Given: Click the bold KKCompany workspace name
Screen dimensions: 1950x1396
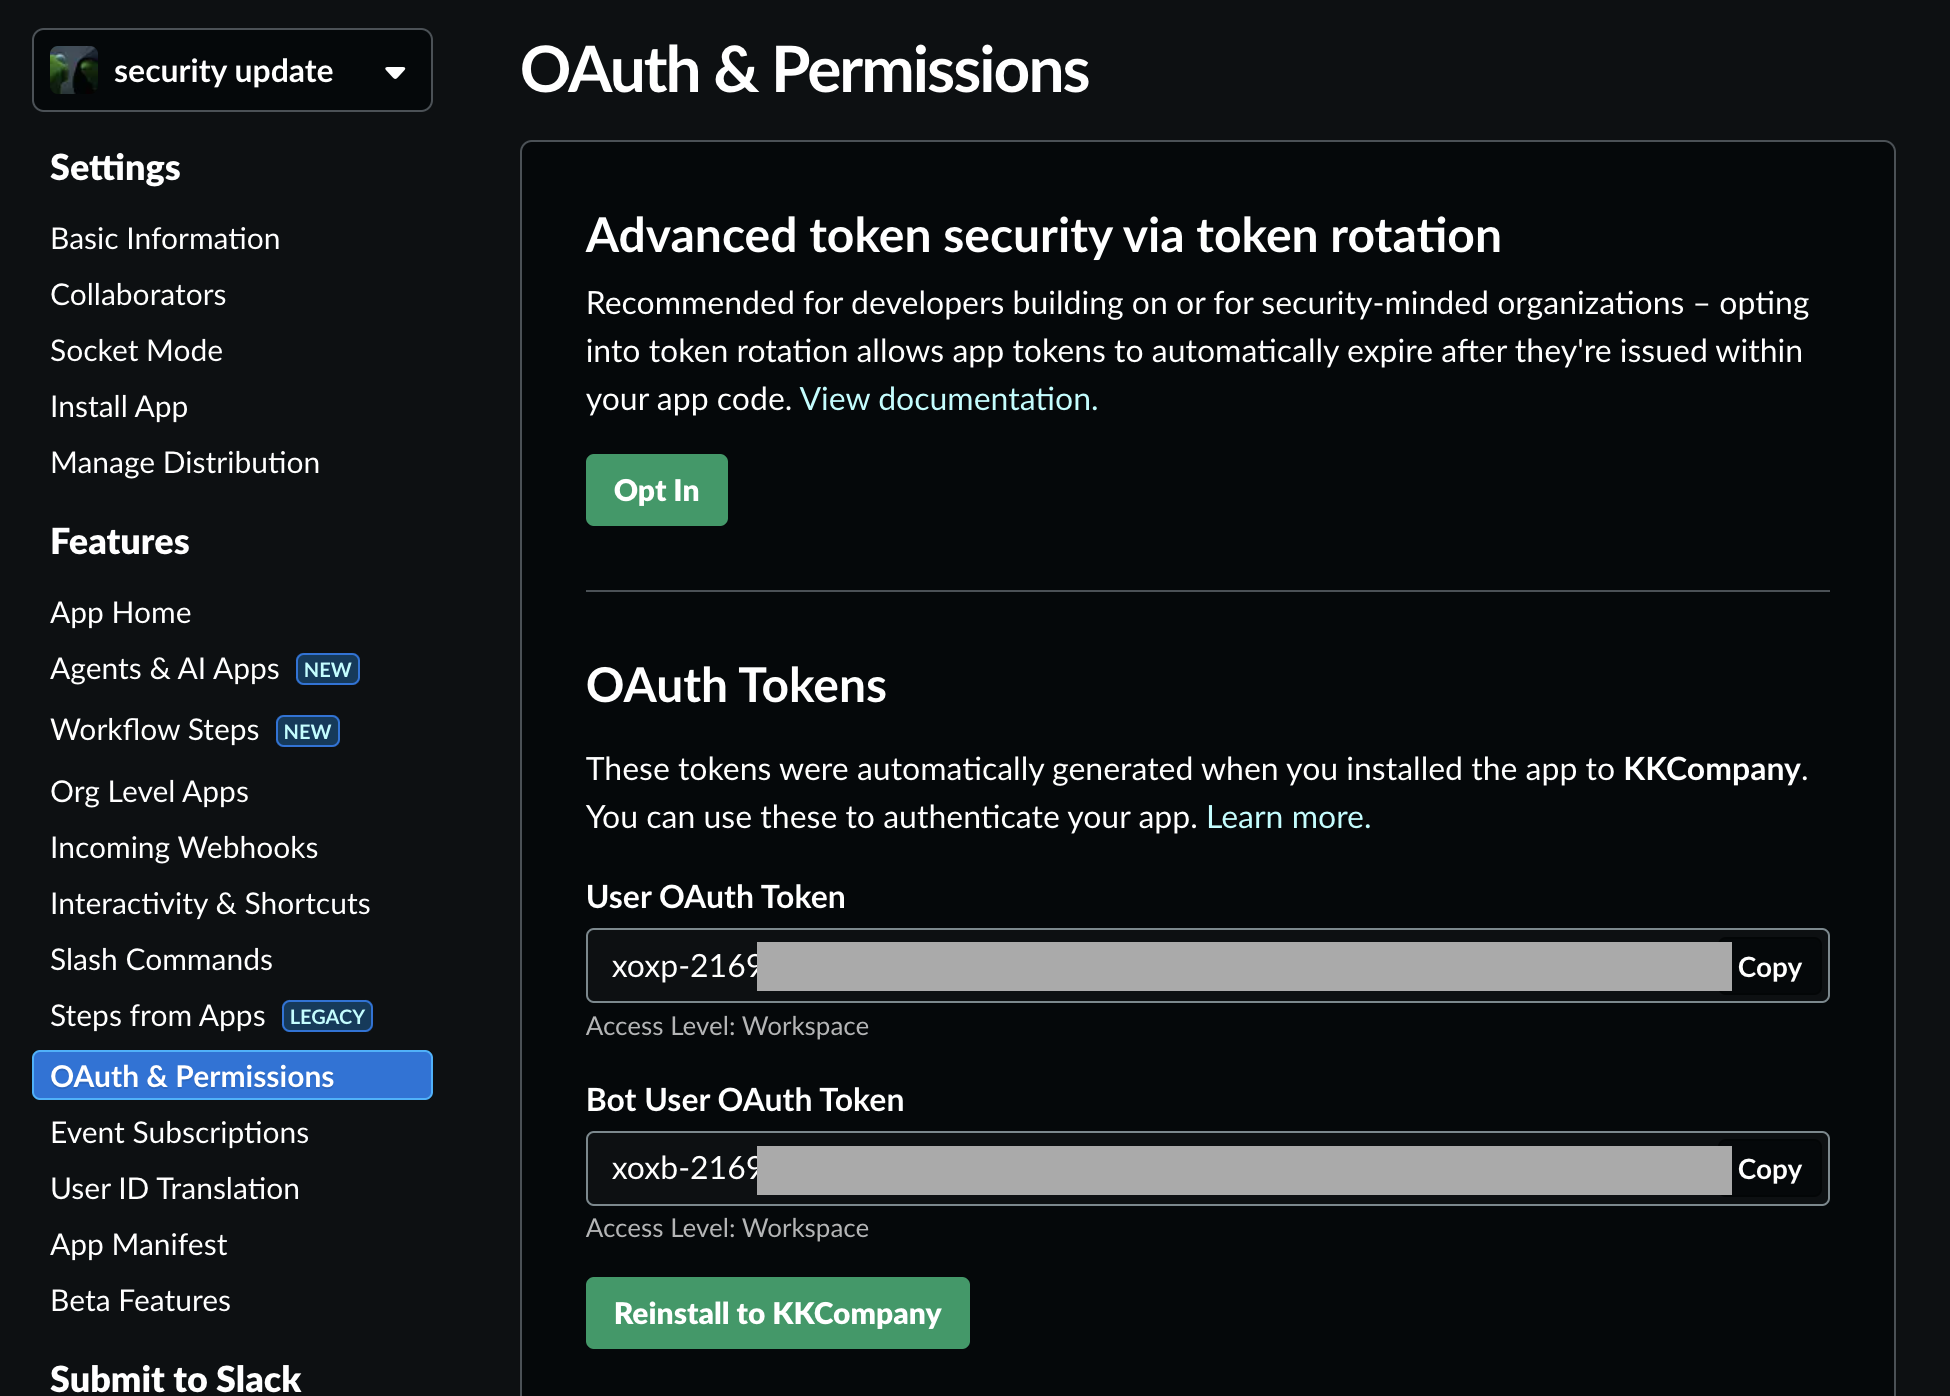Looking at the screenshot, I should tap(1711, 769).
